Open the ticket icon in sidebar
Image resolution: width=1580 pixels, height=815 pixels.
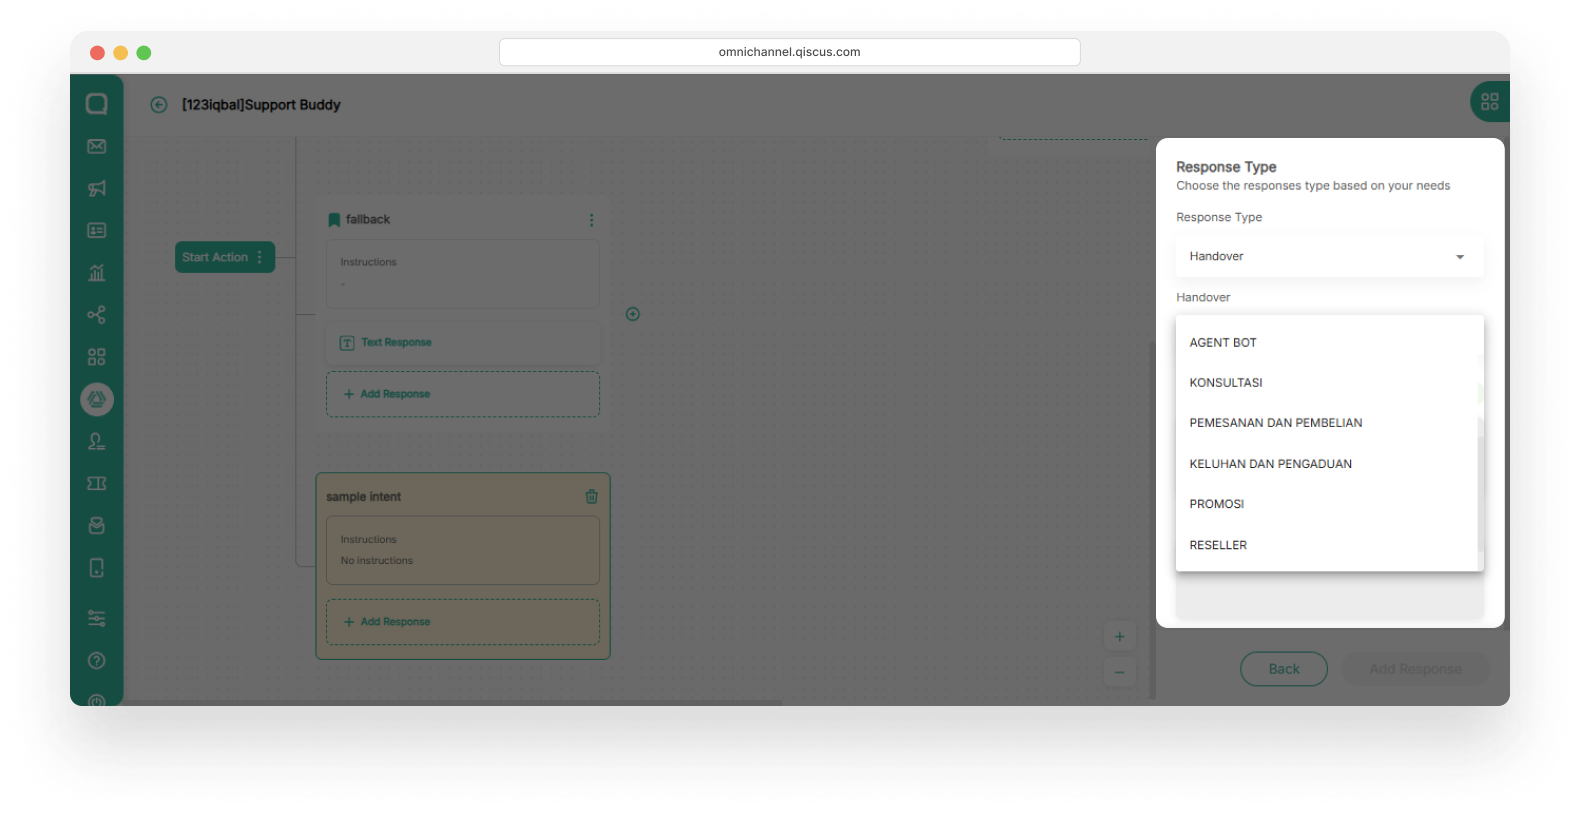point(97,483)
